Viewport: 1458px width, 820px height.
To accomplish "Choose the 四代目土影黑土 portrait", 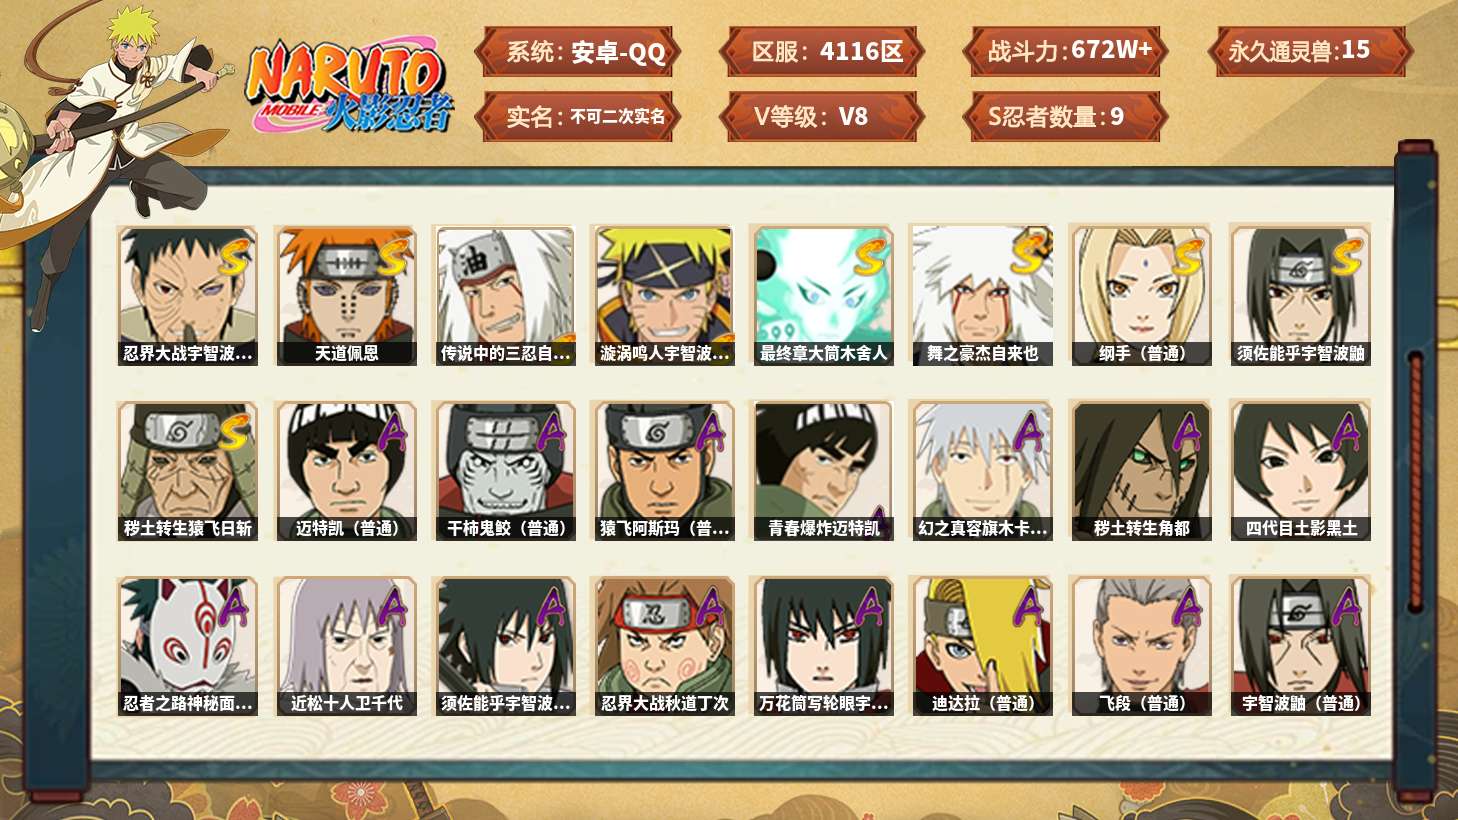I will (1300, 471).
